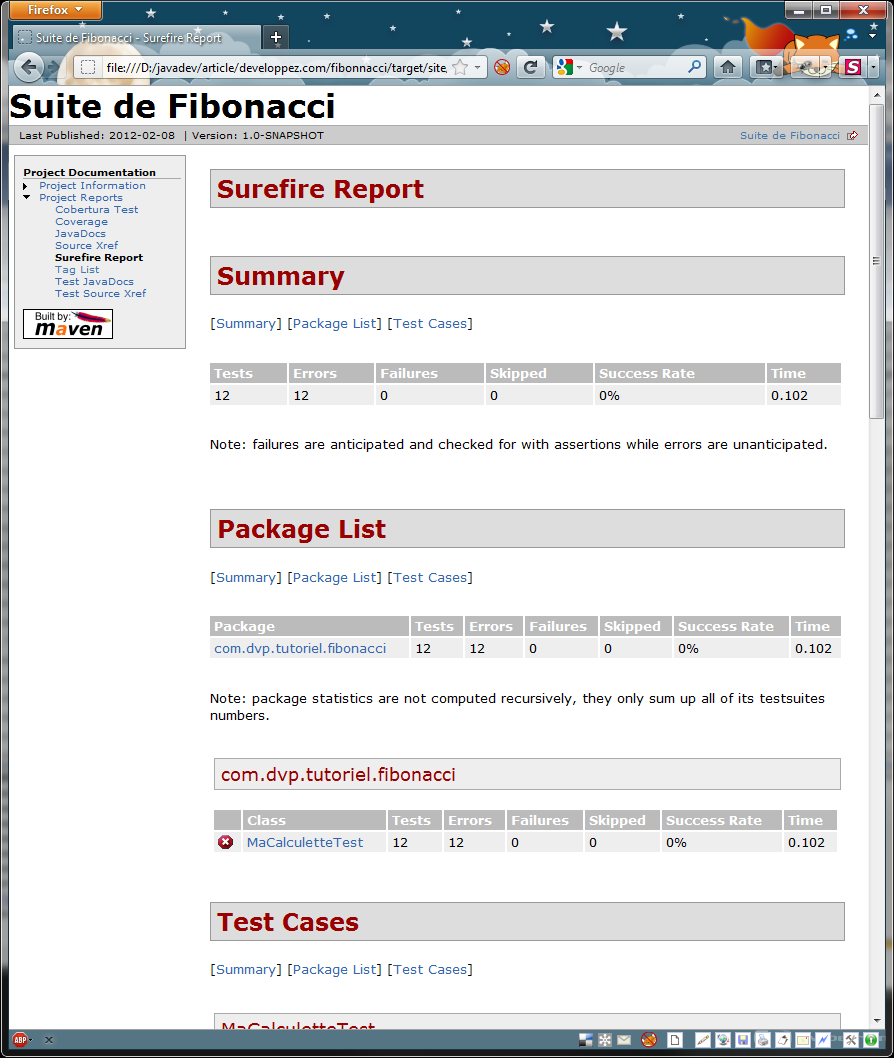Collapse the Project Reports tree node

tap(26, 198)
